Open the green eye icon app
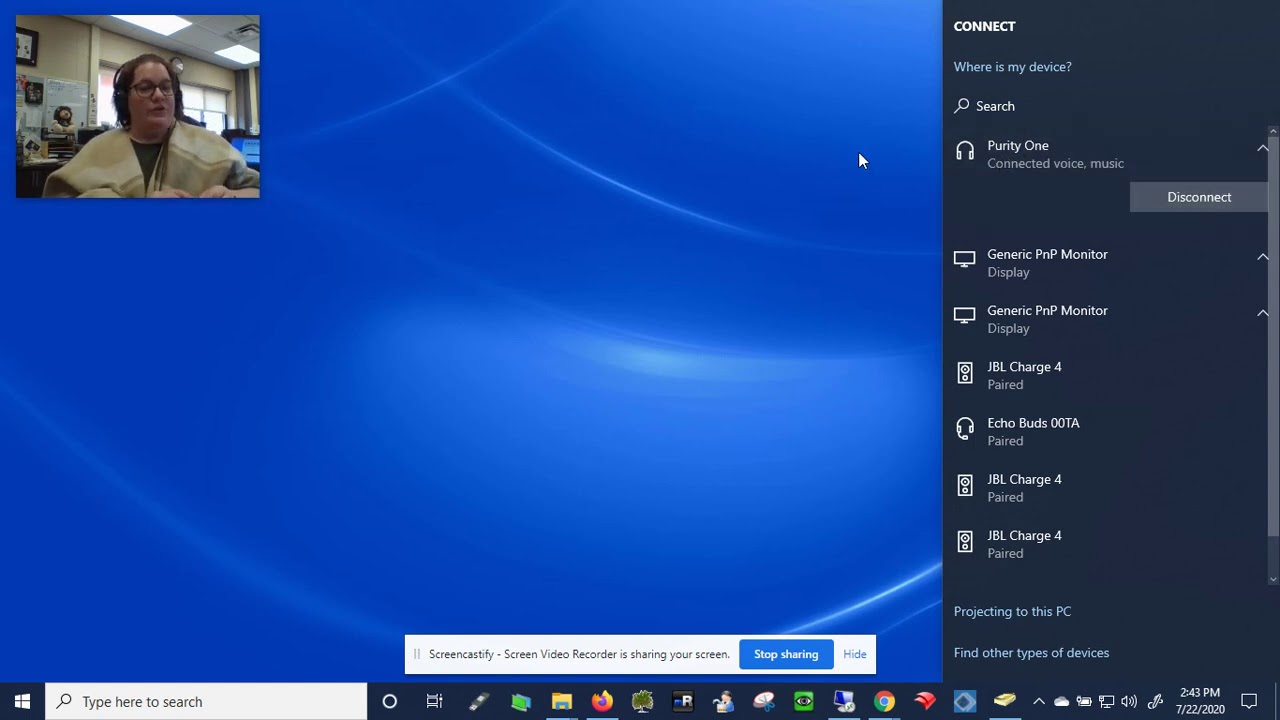 click(x=804, y=701)
